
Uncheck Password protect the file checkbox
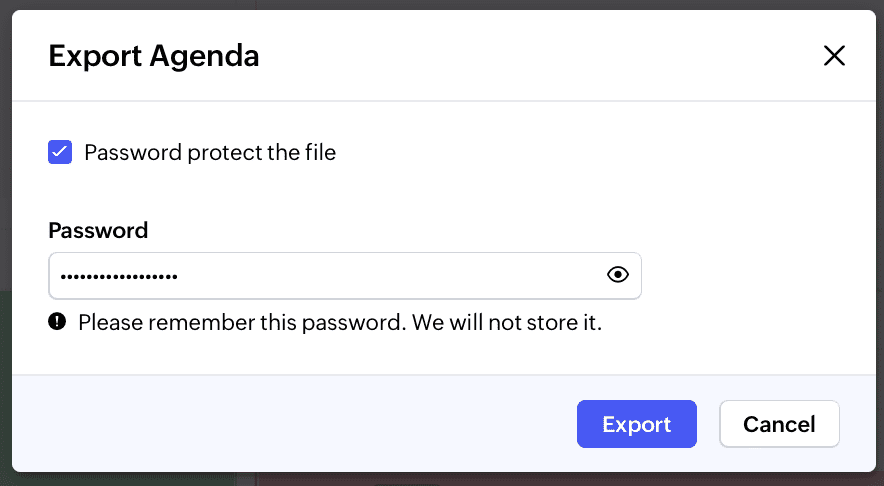(60, 152)
